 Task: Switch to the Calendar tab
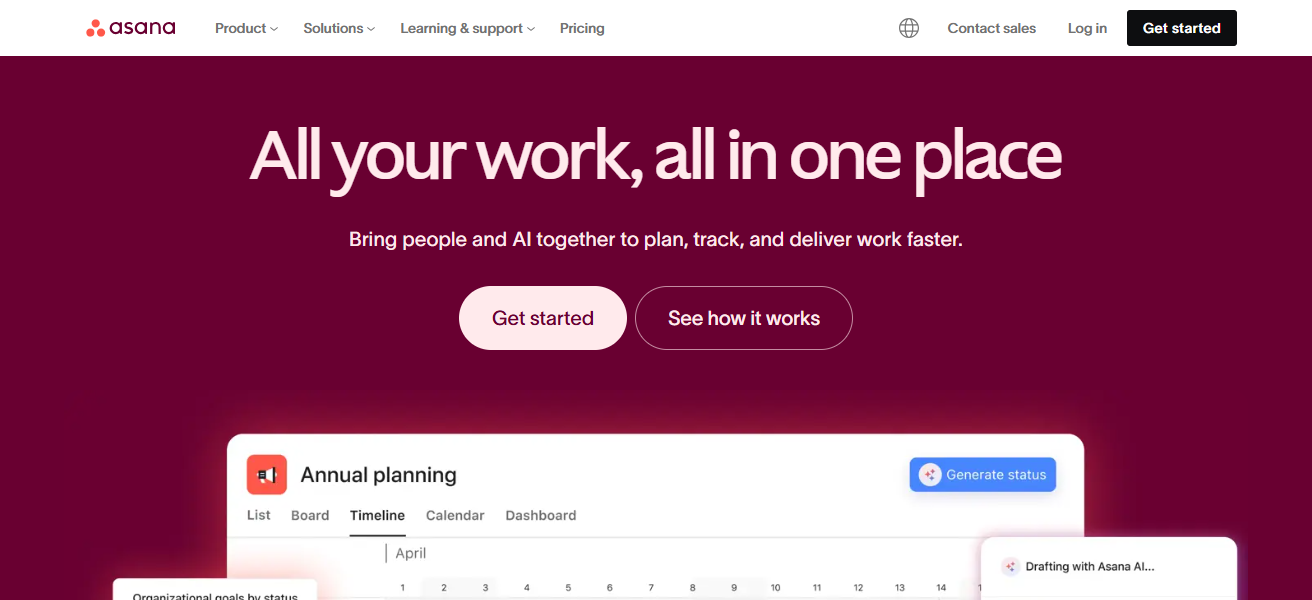(x=455, y=515)
